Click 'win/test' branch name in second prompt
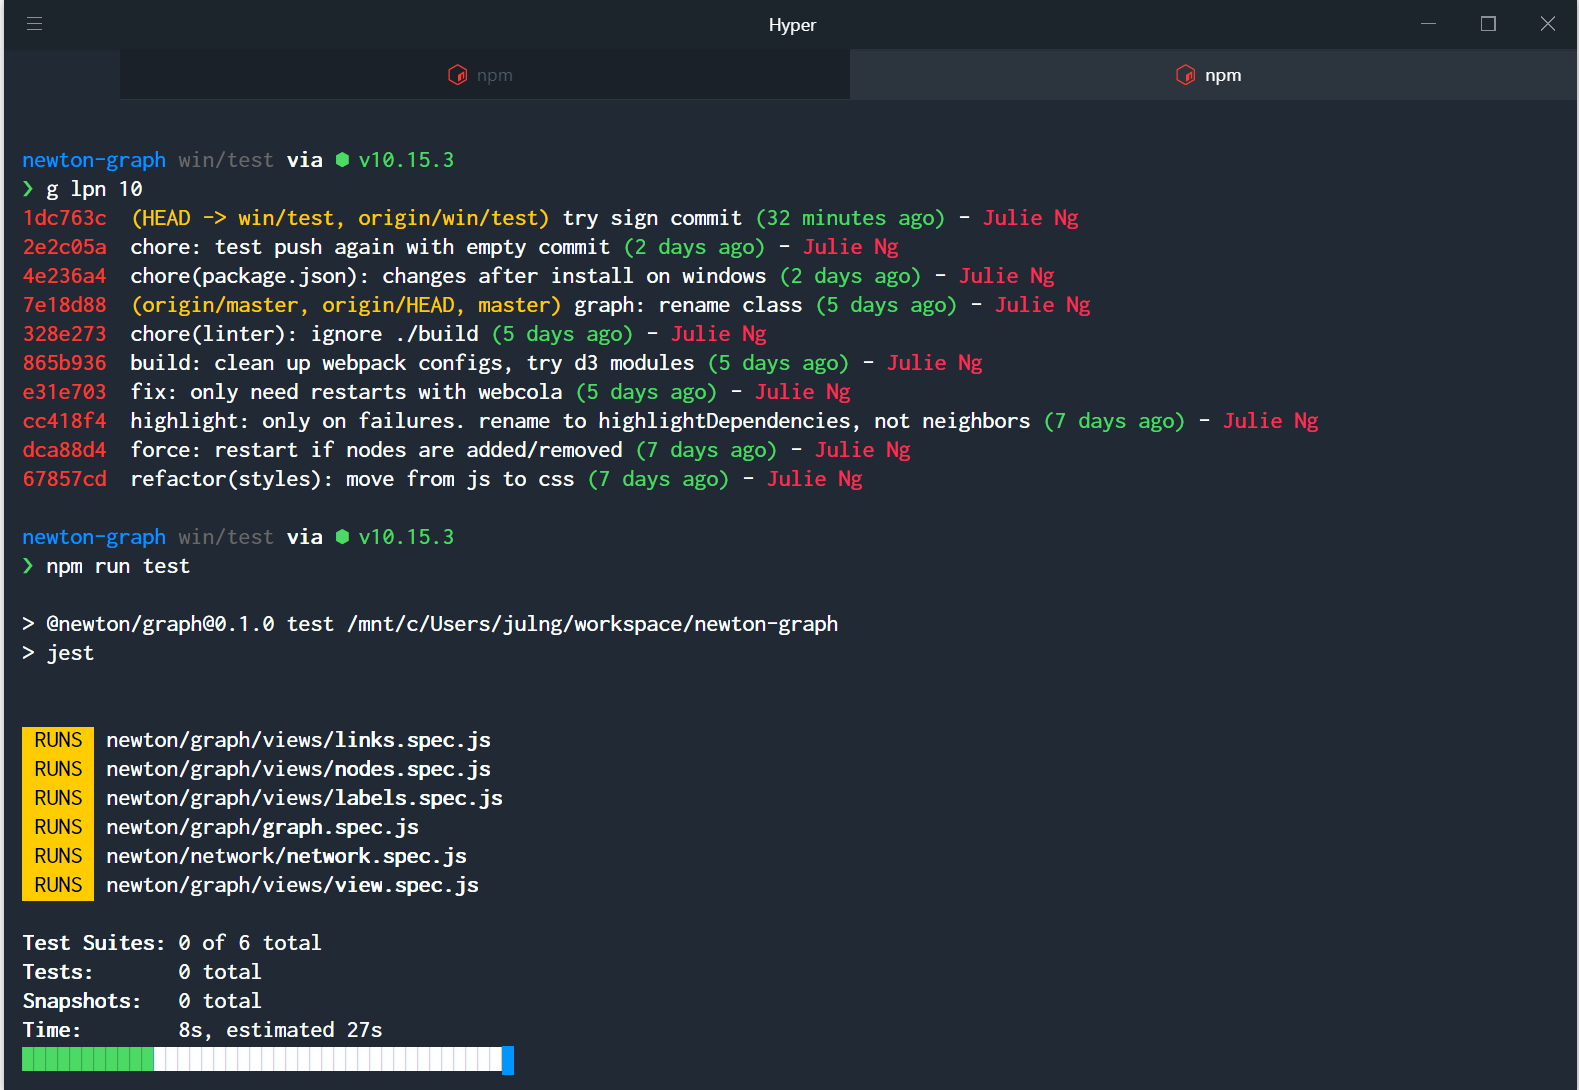Screen dimensions: 1579x1090 tap(226, 537)
